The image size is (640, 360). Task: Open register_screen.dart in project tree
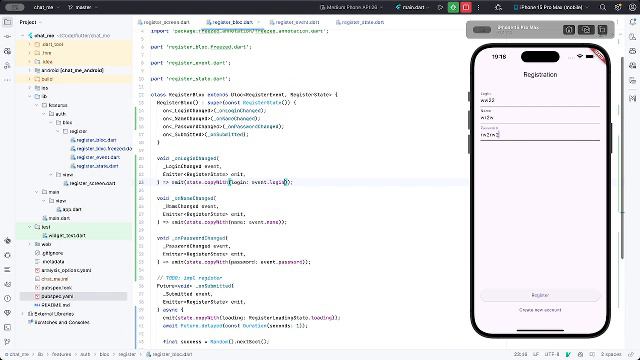[x=89, y=183]
